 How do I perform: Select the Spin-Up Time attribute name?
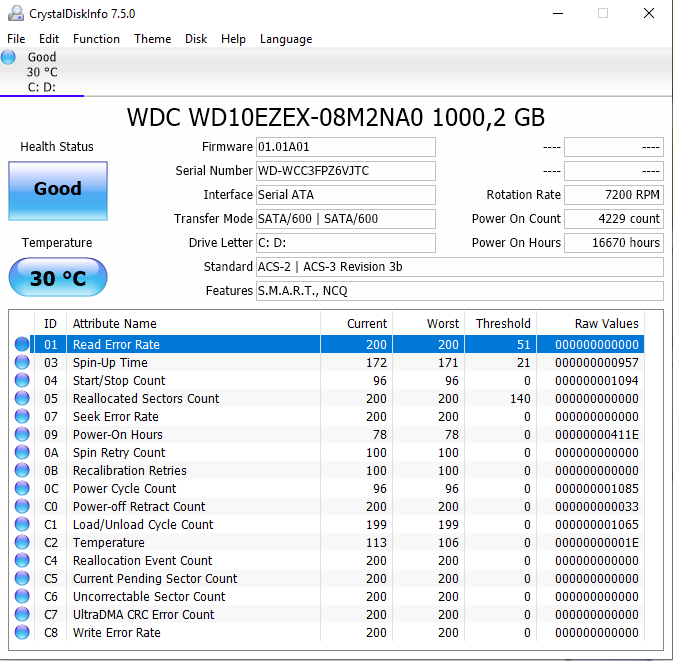pos(110,363)
